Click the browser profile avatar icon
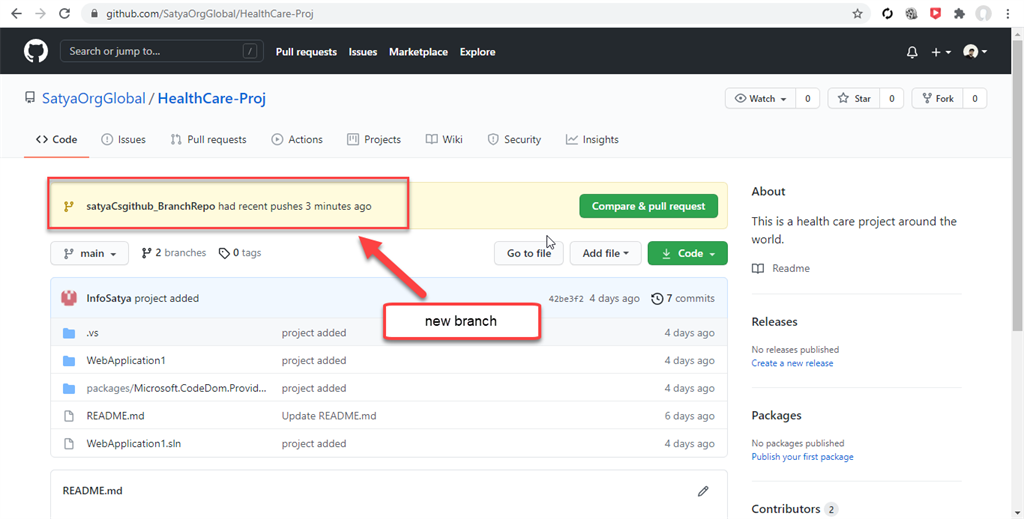This screenshot has width=1024, height=519. pos(984,14)
